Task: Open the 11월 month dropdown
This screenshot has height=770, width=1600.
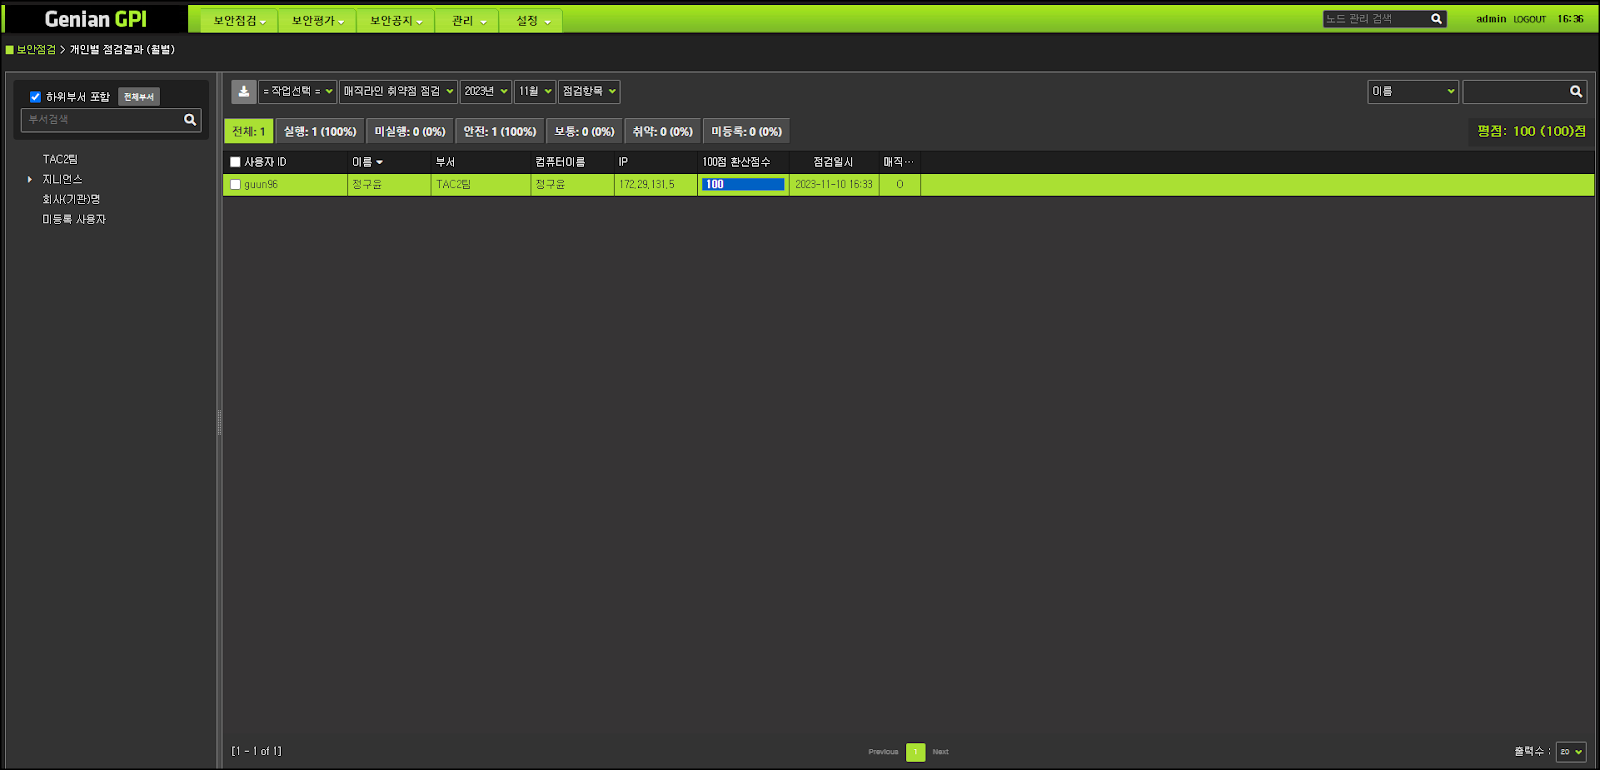Action: 534,92
